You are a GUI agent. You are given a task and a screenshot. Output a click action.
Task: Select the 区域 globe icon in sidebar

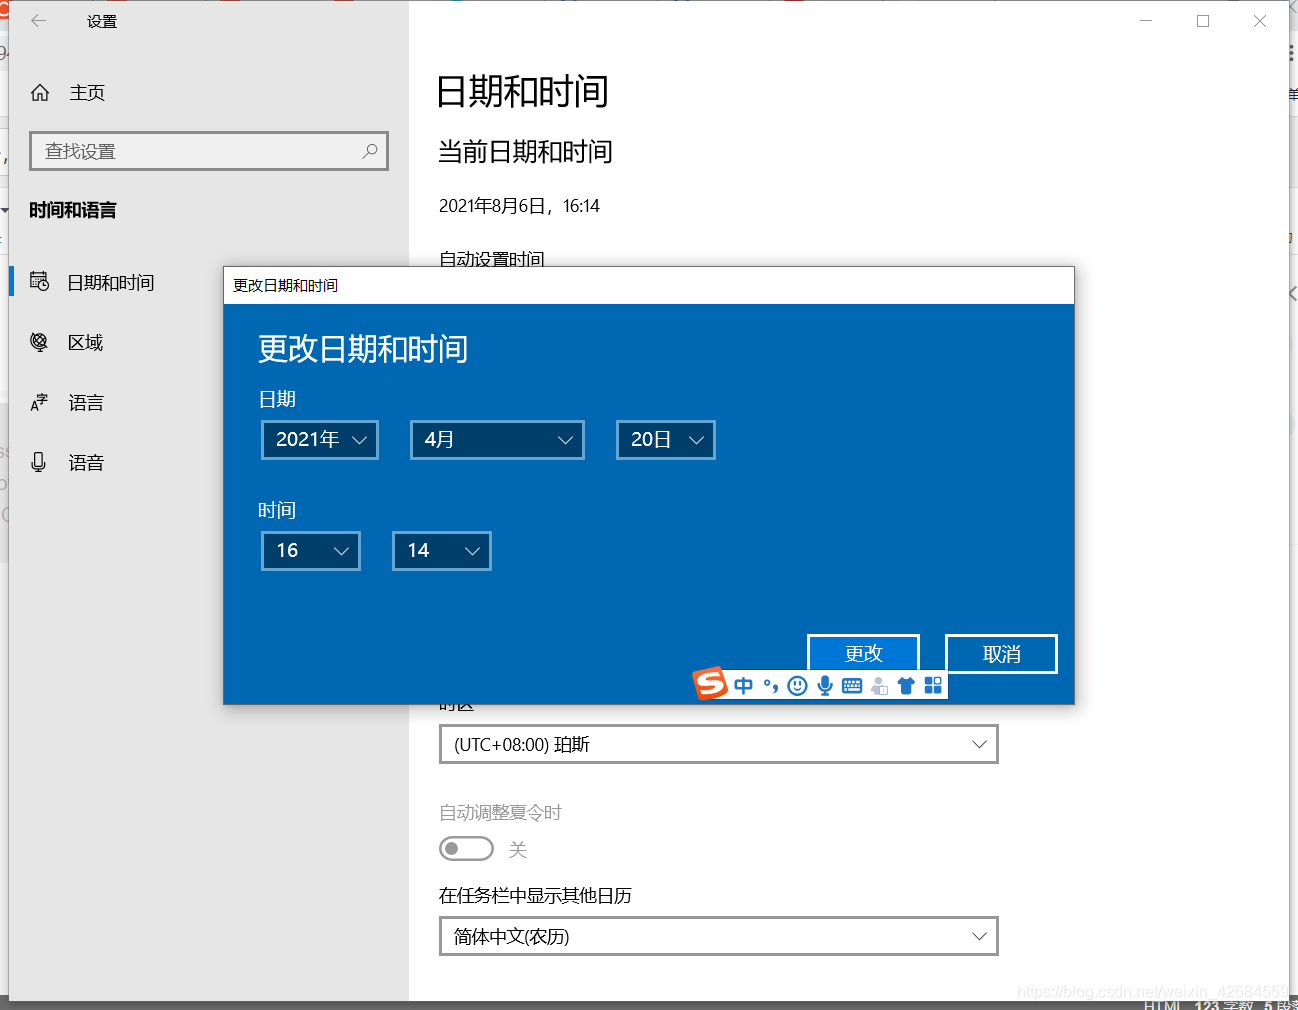click(39, 342)
